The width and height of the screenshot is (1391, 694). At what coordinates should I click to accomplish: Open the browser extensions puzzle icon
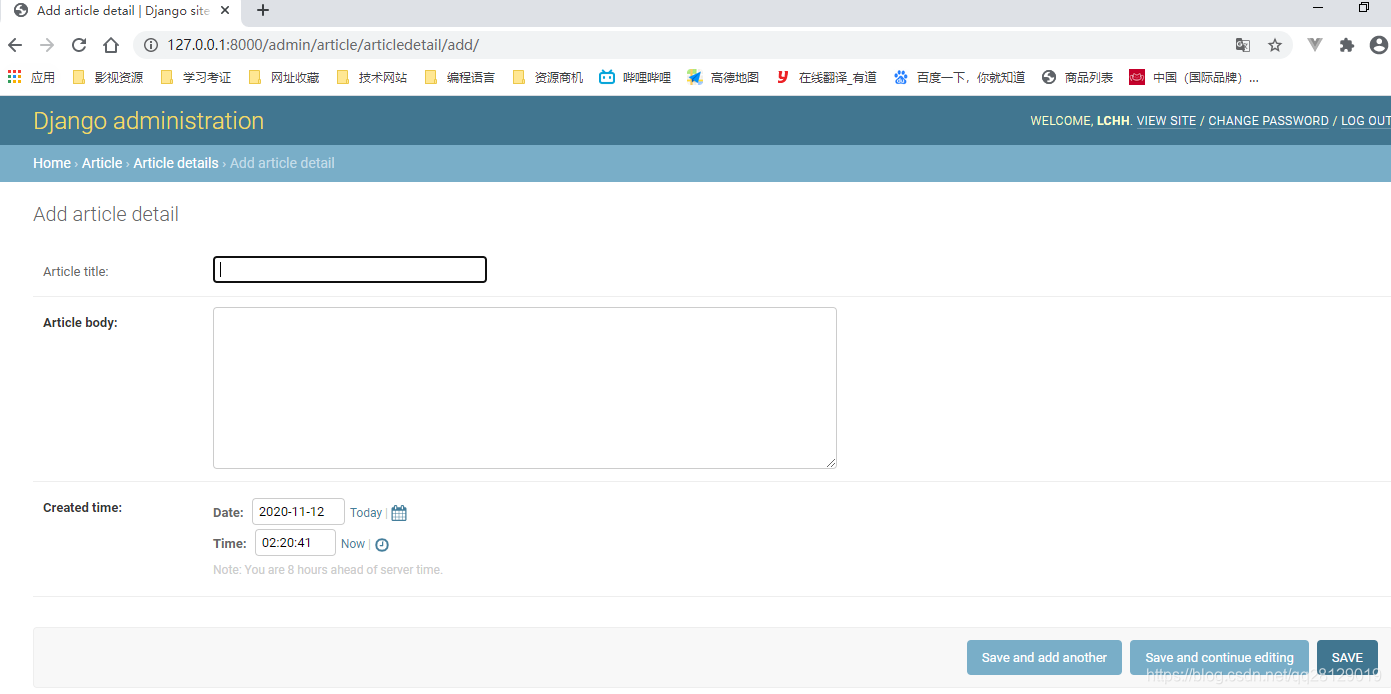pos(1347,45)
